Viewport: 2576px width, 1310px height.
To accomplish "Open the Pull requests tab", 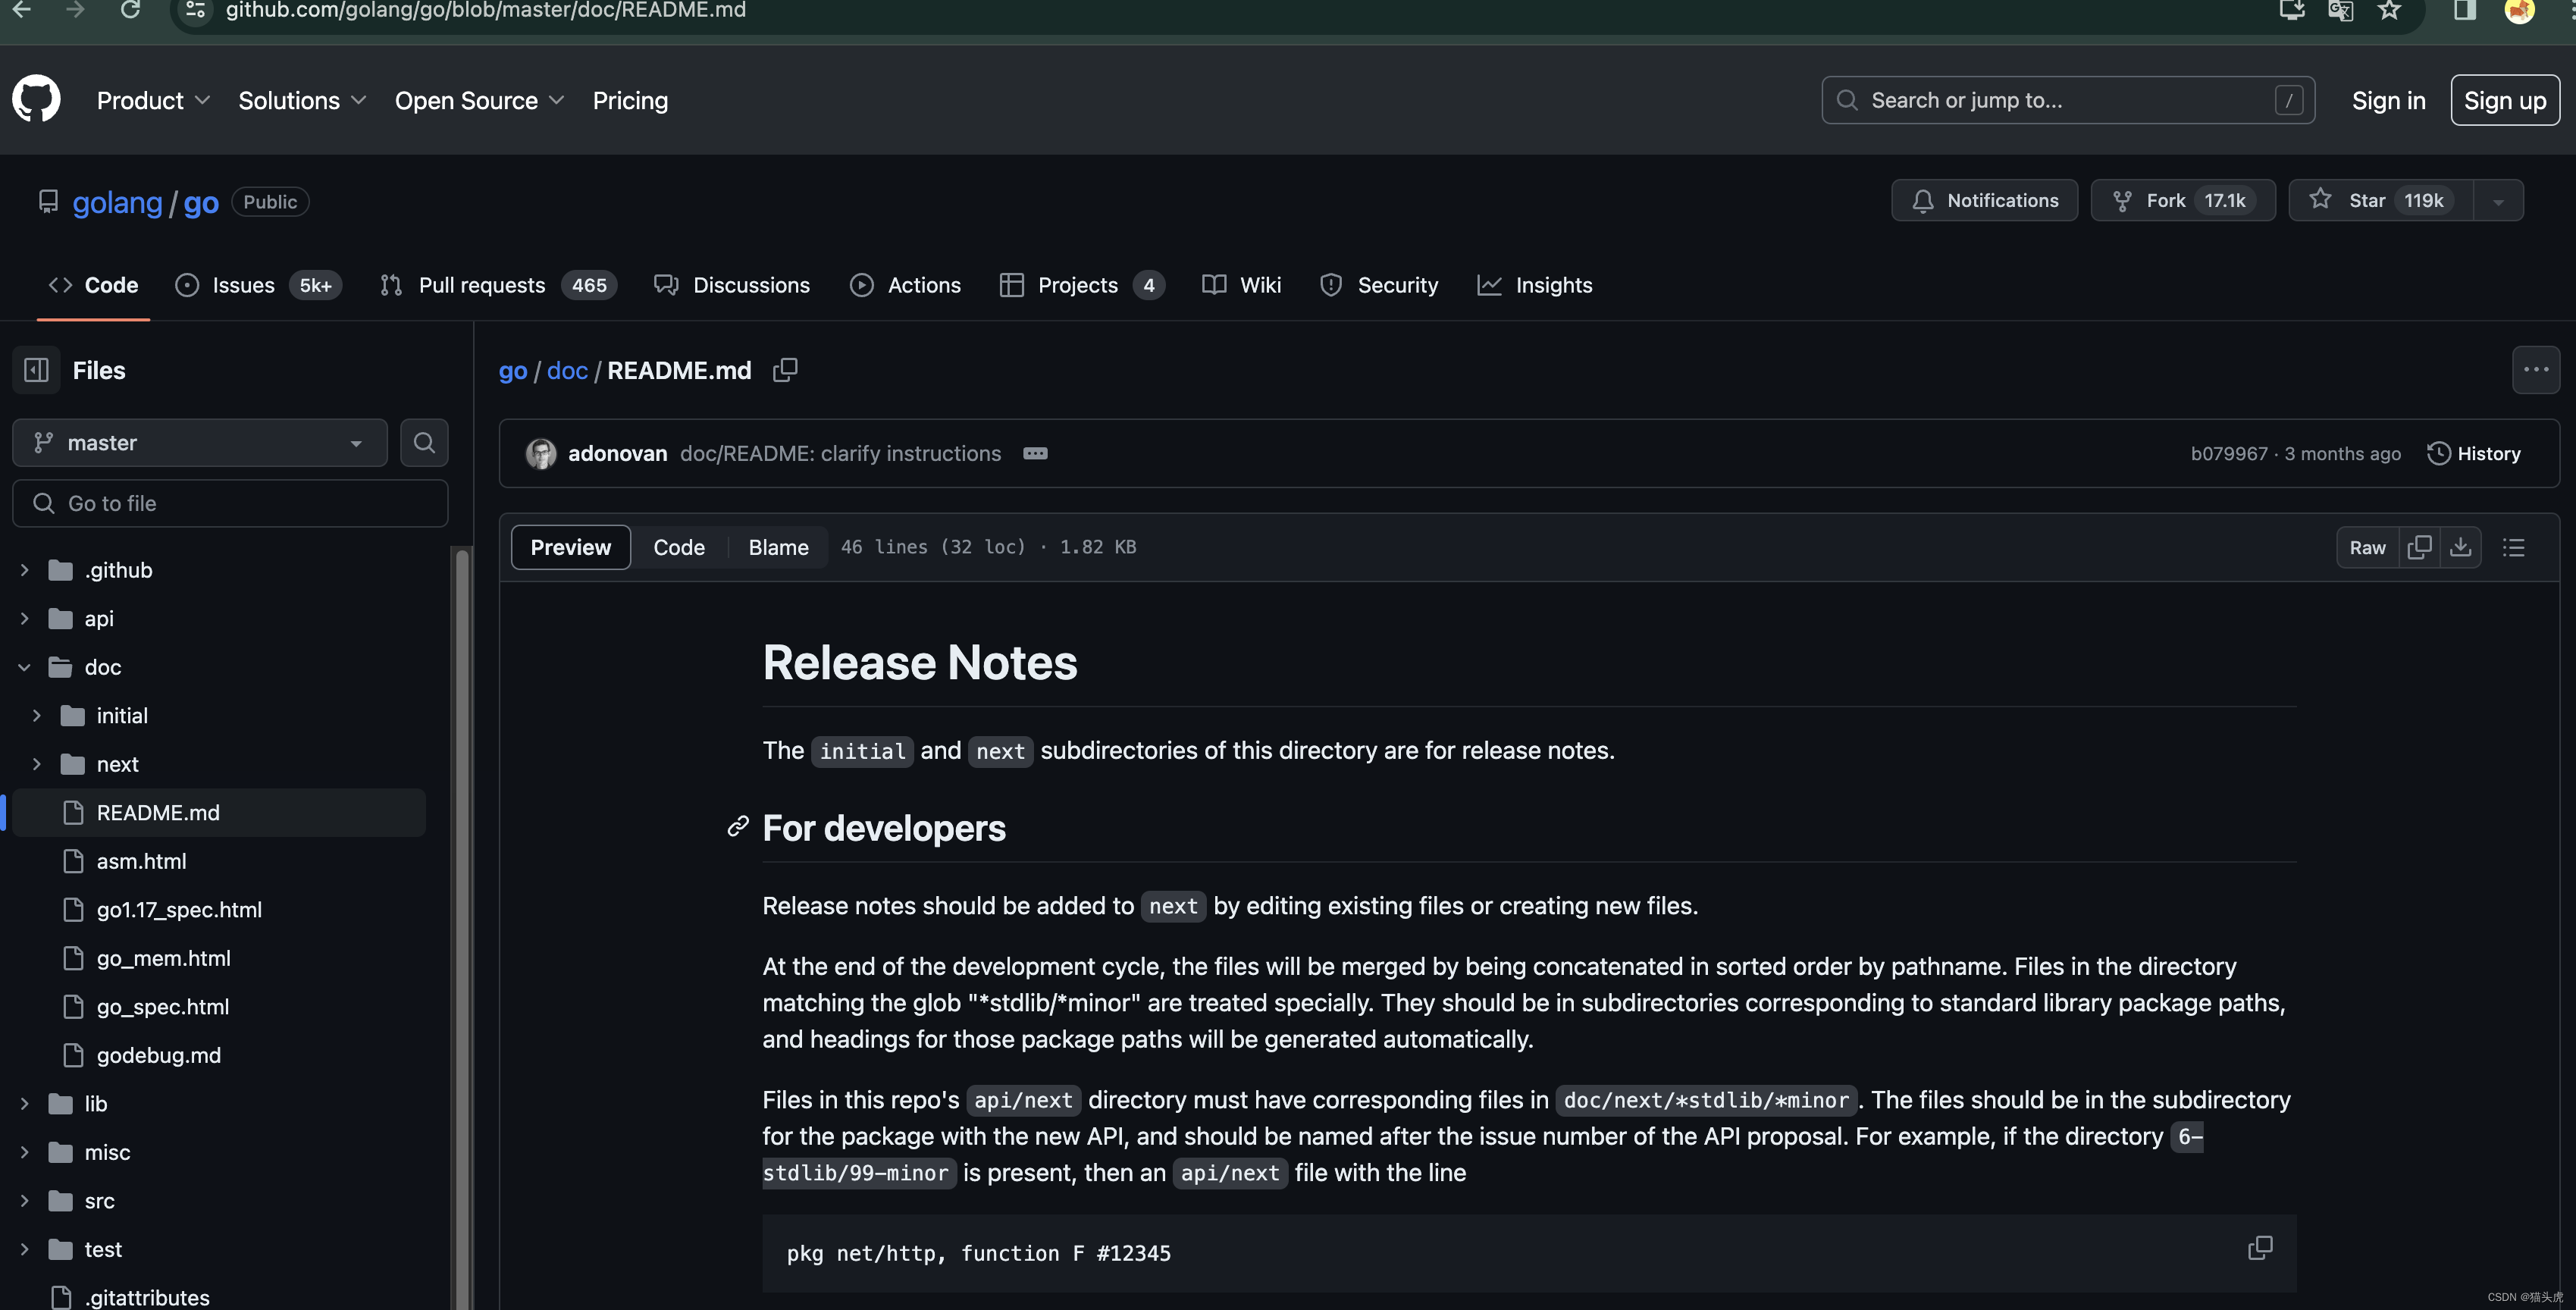I will point(498,285).
